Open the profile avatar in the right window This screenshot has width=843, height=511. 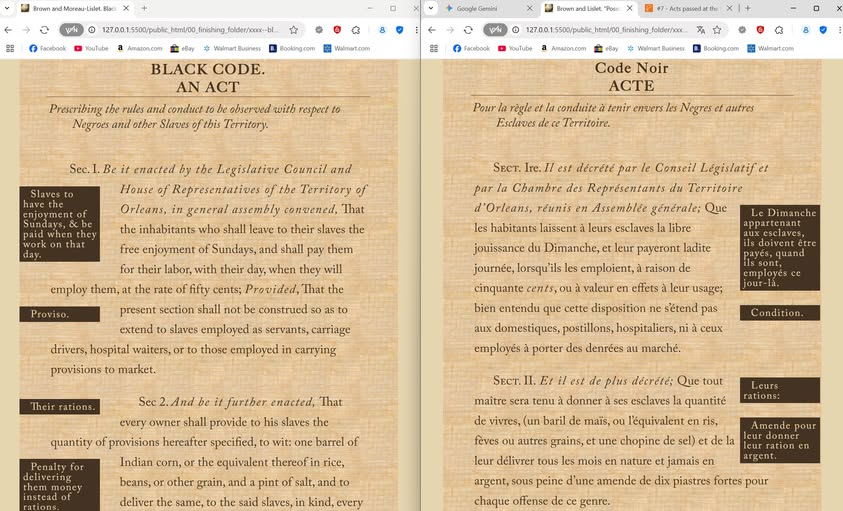click(x=805, y=30)
